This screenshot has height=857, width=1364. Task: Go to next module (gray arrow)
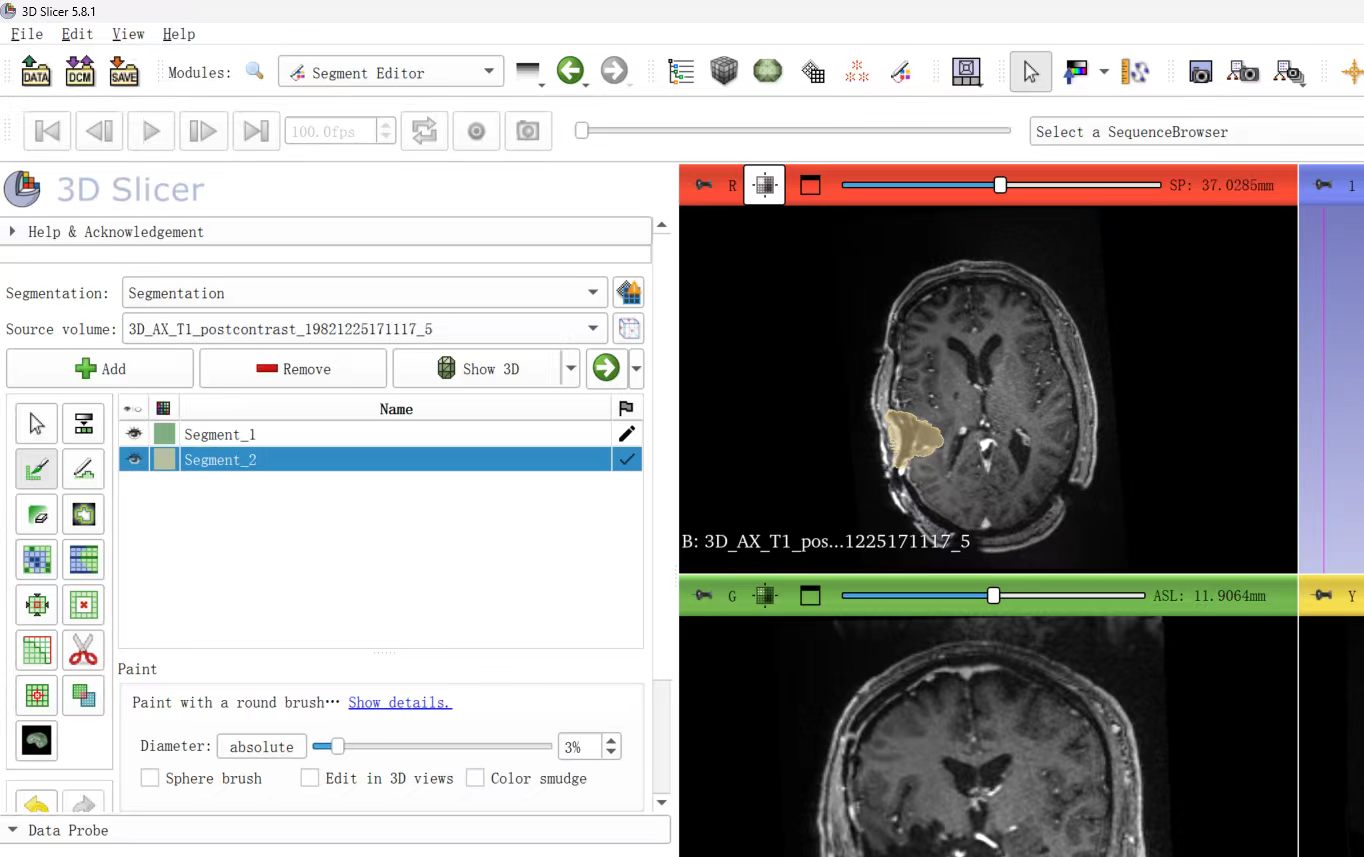(614, 71)
